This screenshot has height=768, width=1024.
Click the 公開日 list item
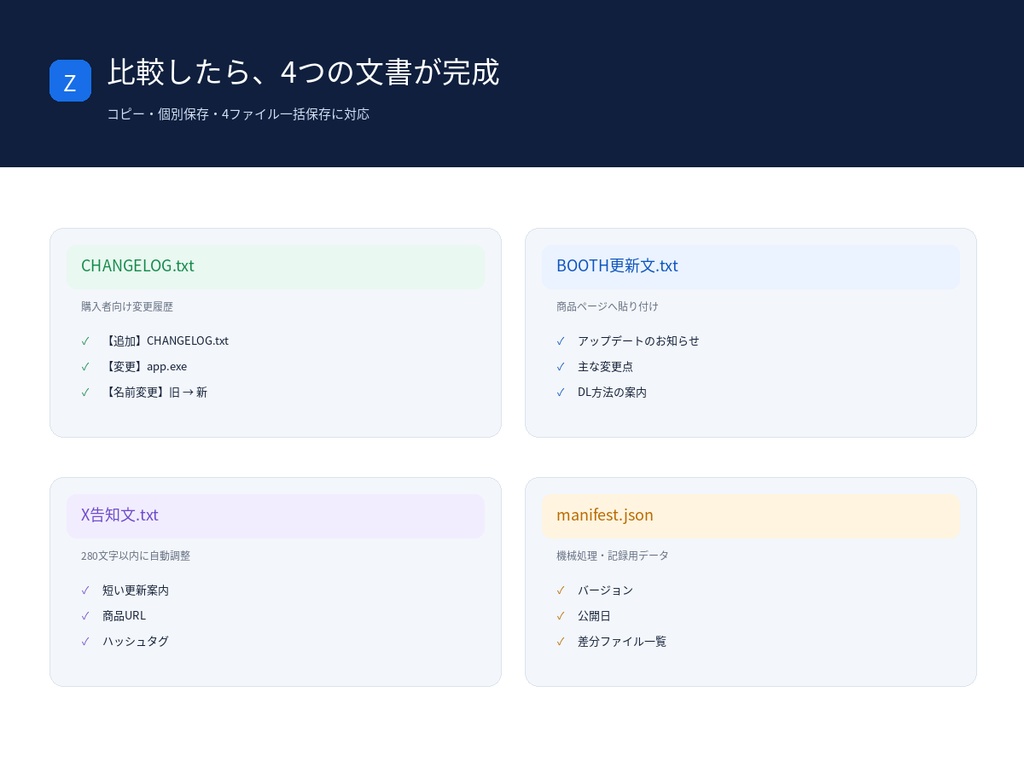(x=594, y=616)
